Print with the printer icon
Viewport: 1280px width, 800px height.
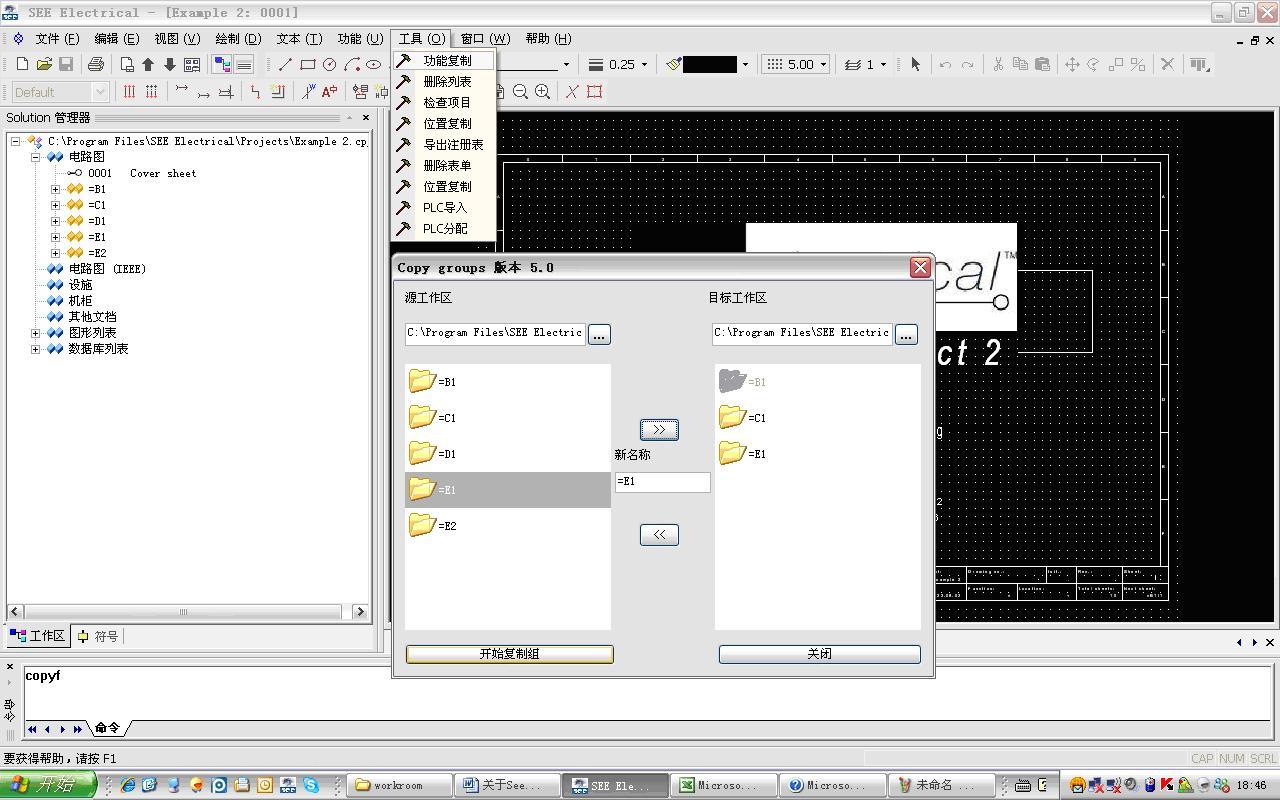(96, 64)
